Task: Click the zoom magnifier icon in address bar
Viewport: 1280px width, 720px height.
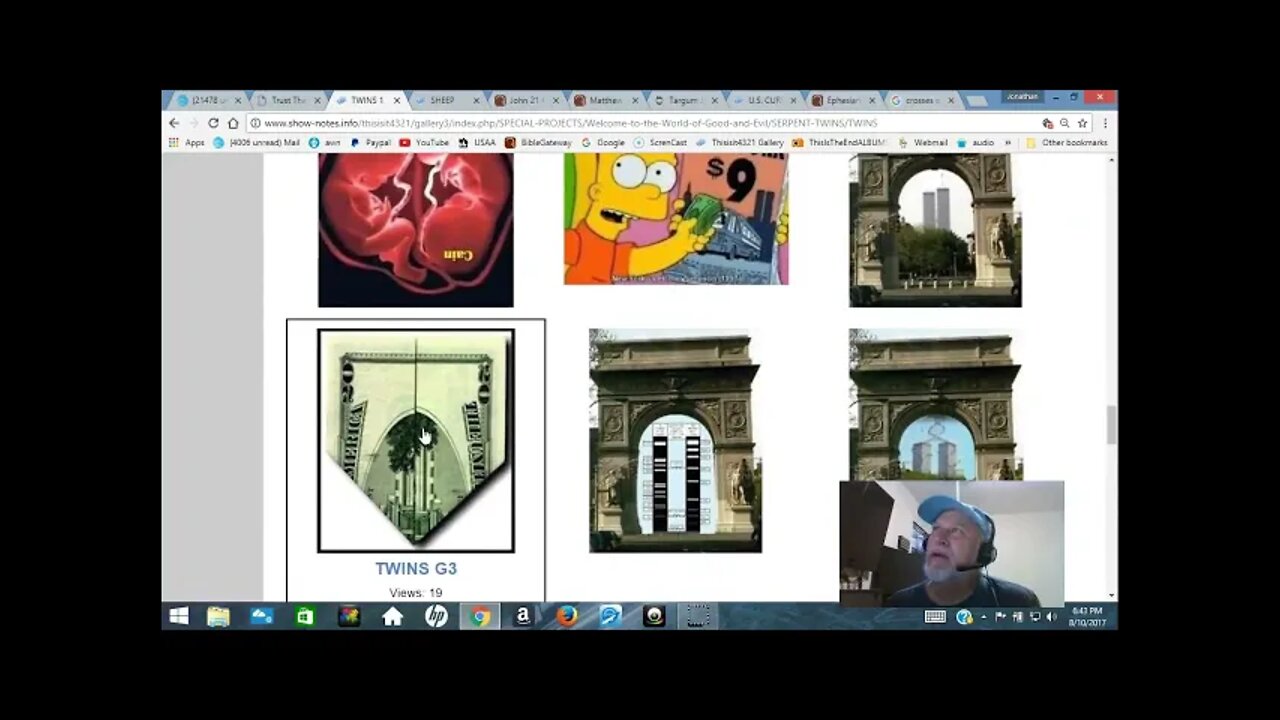Action: point(1065,123)
